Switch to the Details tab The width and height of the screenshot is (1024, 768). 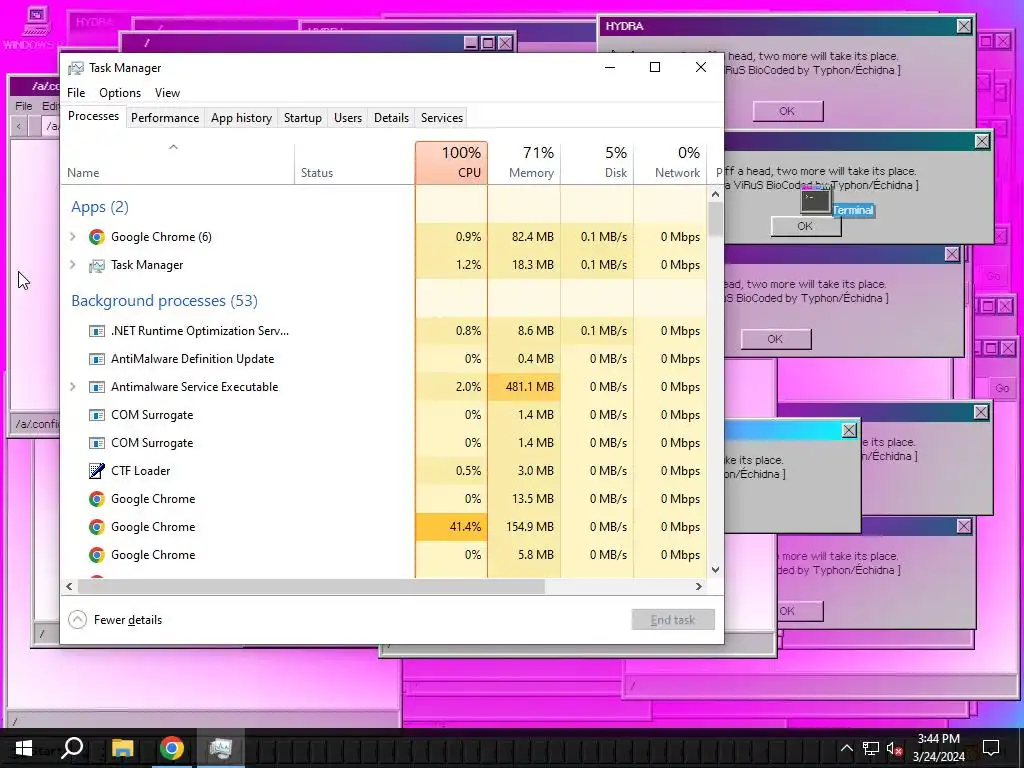coord(391,118)
